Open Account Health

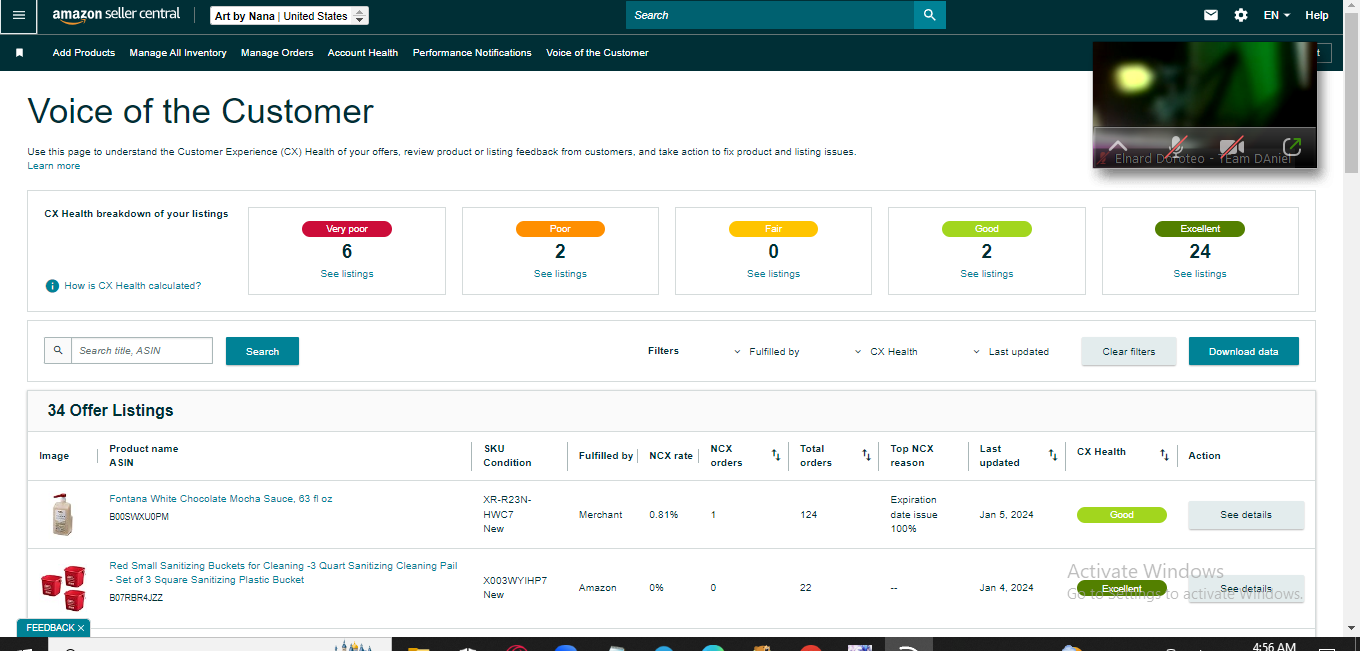(363, 53)
